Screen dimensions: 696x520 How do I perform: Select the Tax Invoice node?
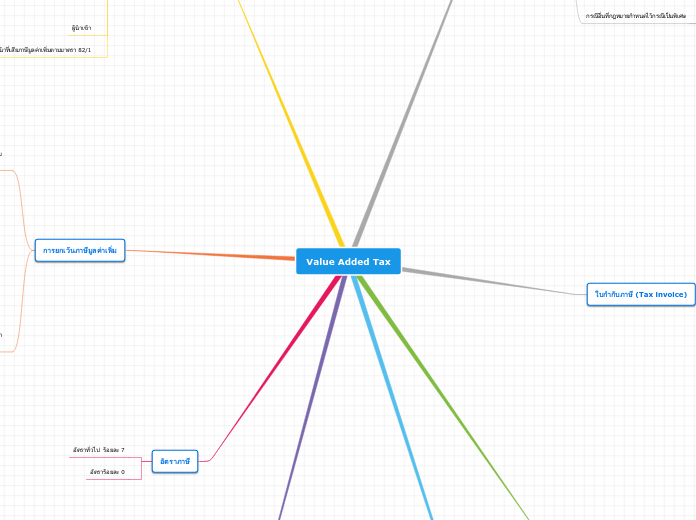(641, 294)
